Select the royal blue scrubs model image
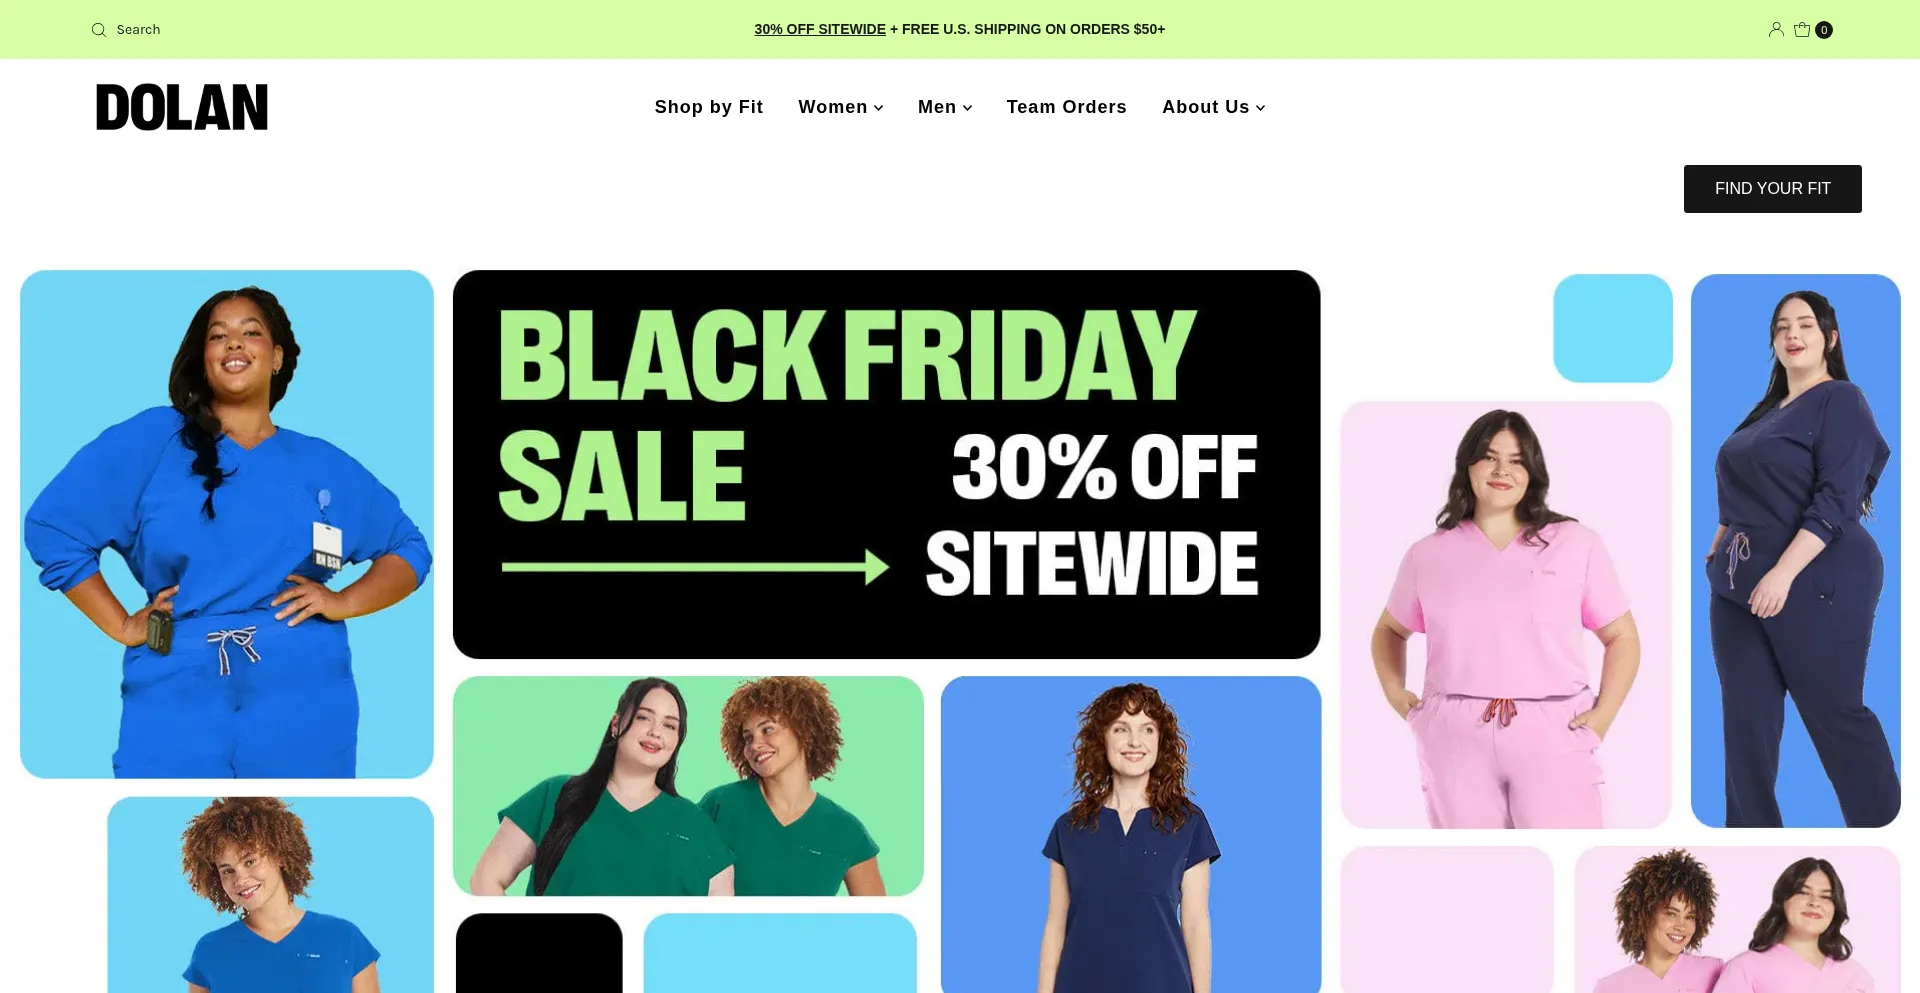1920x993 pixels. point(227,524)
